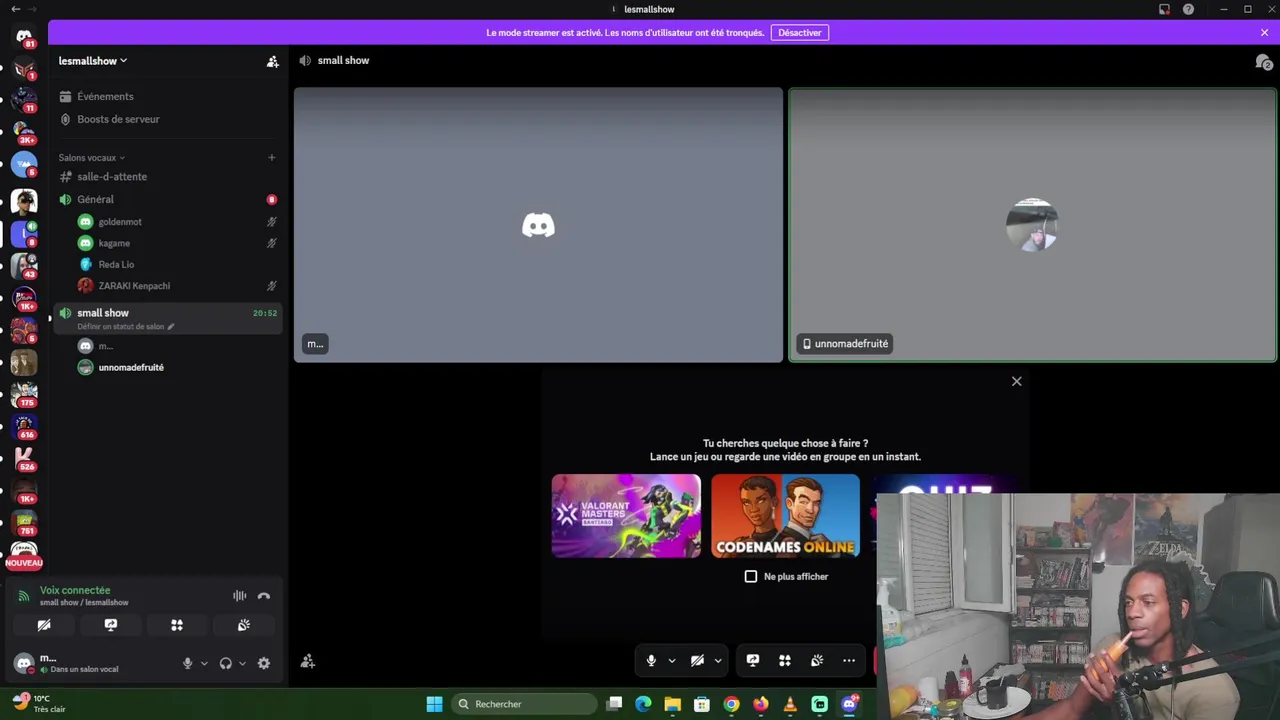
Task: Open server icon with 175 badge
Action: click(x=24, y=394)
